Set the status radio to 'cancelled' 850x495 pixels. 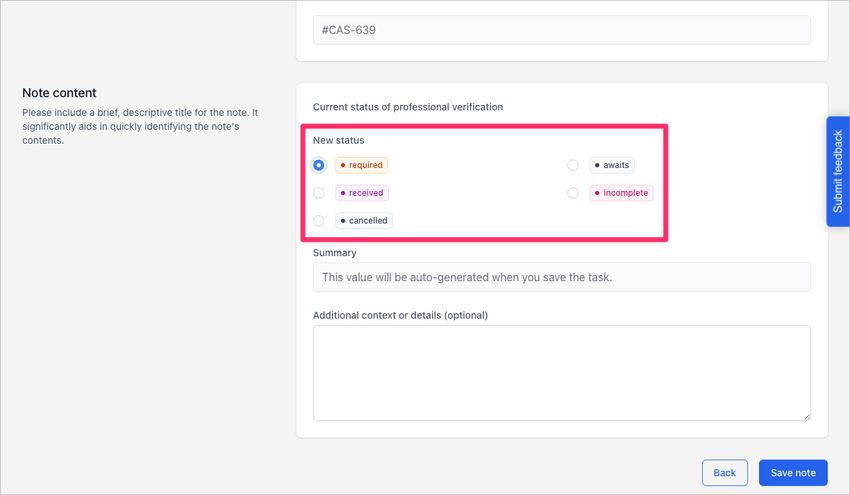point(319,220)
